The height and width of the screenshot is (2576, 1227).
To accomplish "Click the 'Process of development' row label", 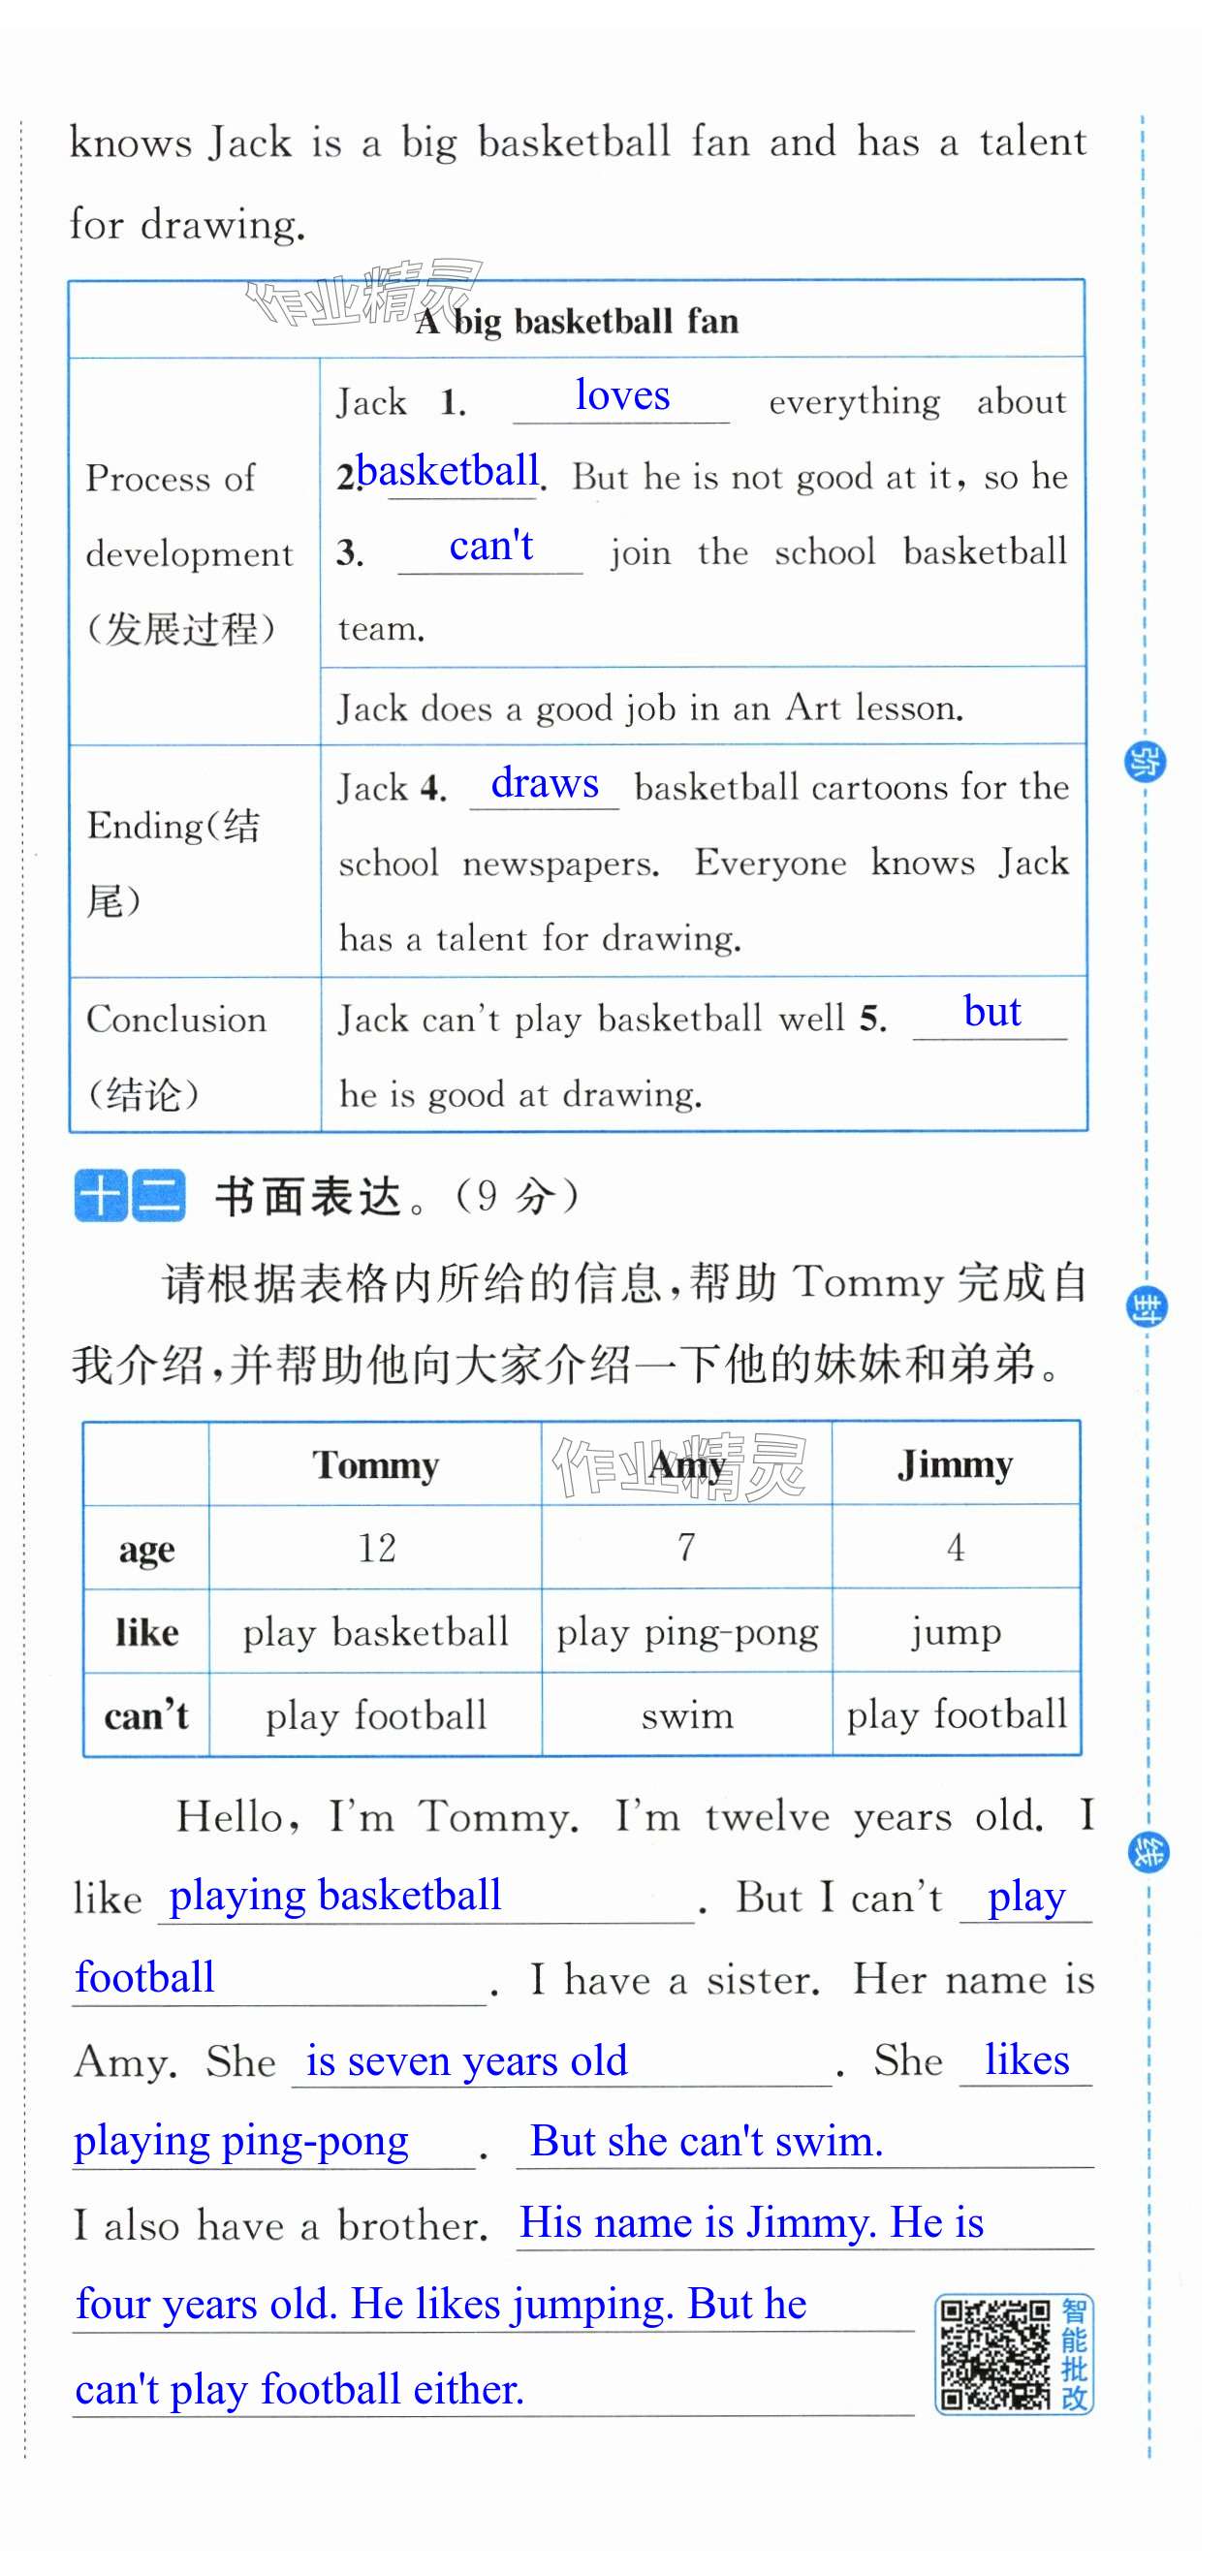I will [x=189, y=553].
